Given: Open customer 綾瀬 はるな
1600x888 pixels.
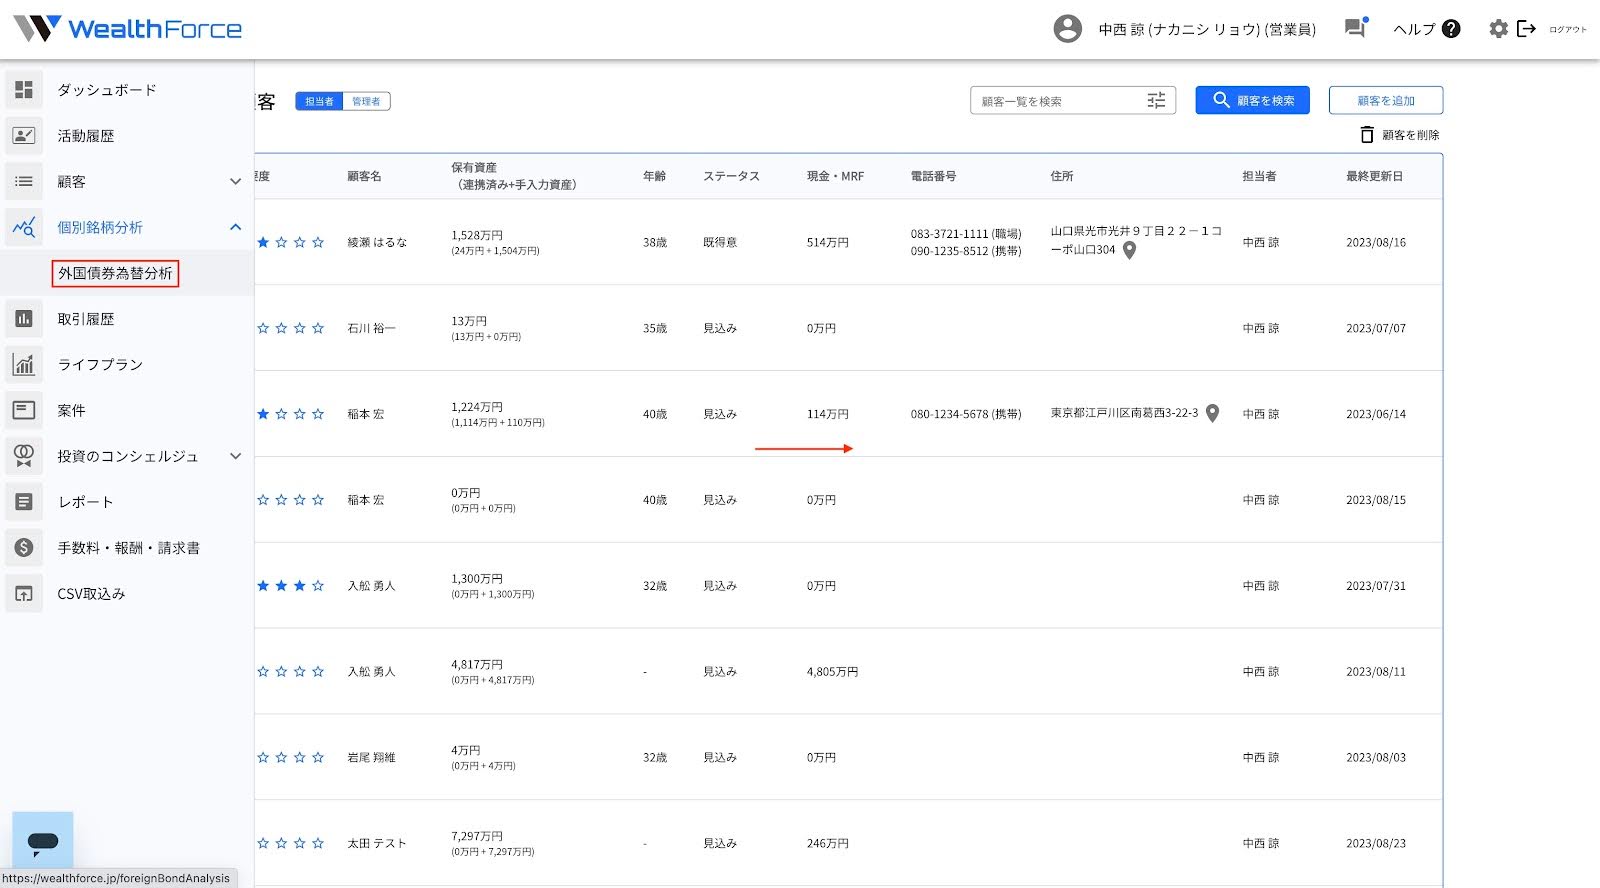Looking at the screenshot, I should pos(377,242).
